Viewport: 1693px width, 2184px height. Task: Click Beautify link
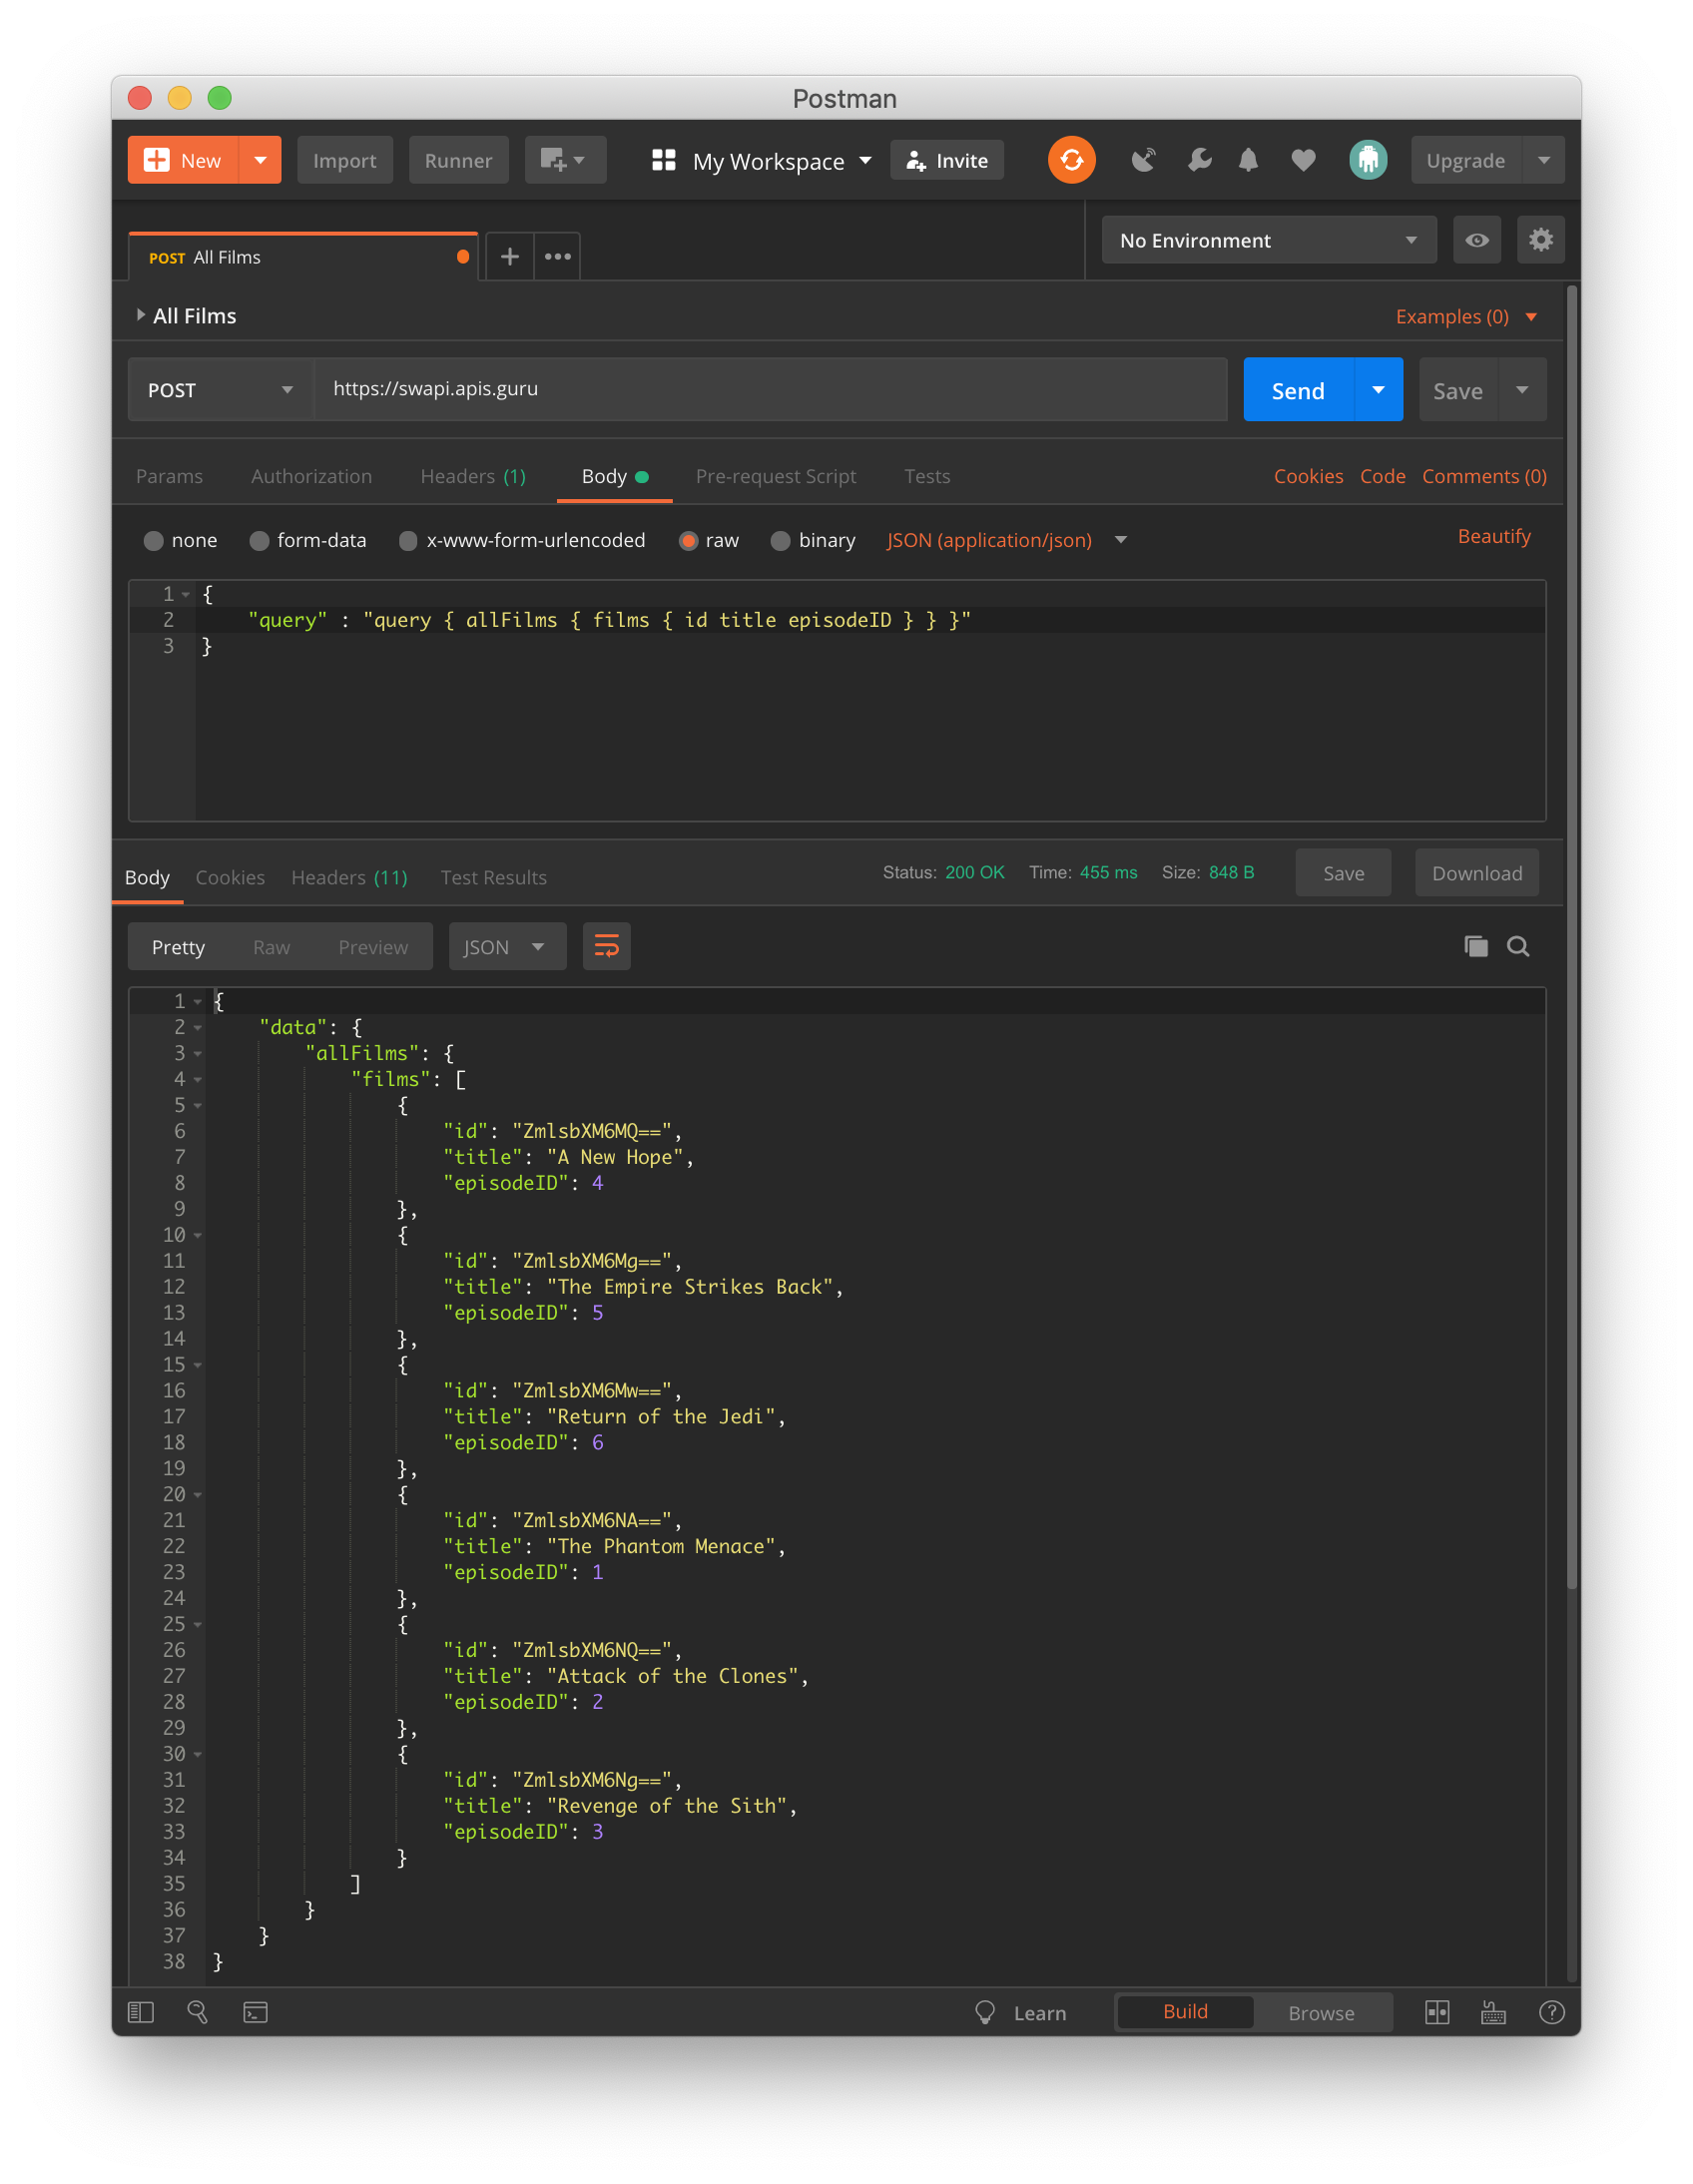1494,536
